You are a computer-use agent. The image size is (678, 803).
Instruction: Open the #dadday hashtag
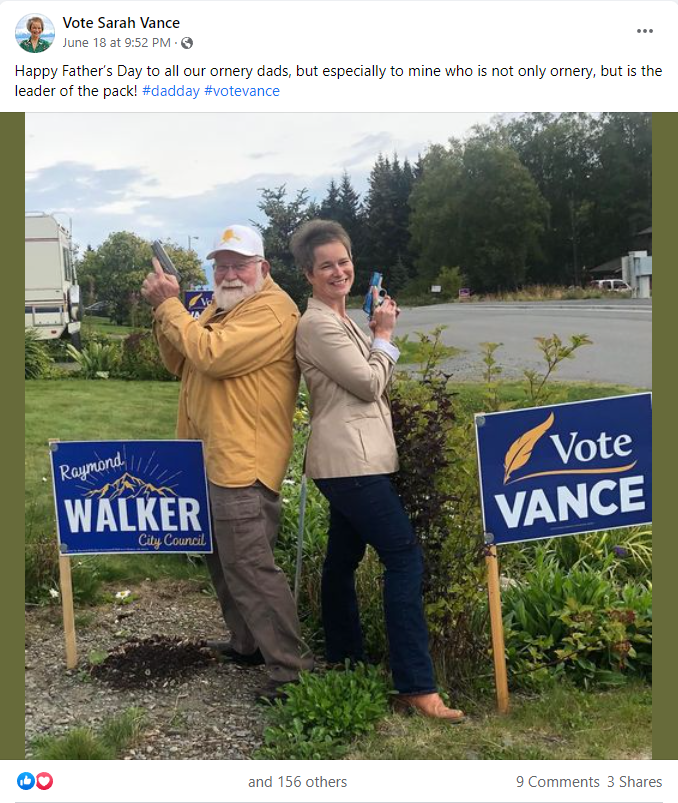(171, 91)
